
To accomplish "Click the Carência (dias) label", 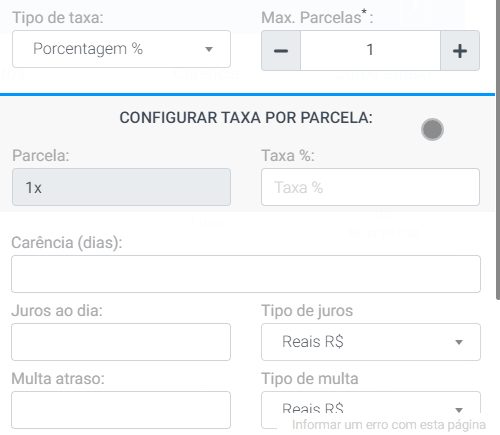I will coord(67,243).
